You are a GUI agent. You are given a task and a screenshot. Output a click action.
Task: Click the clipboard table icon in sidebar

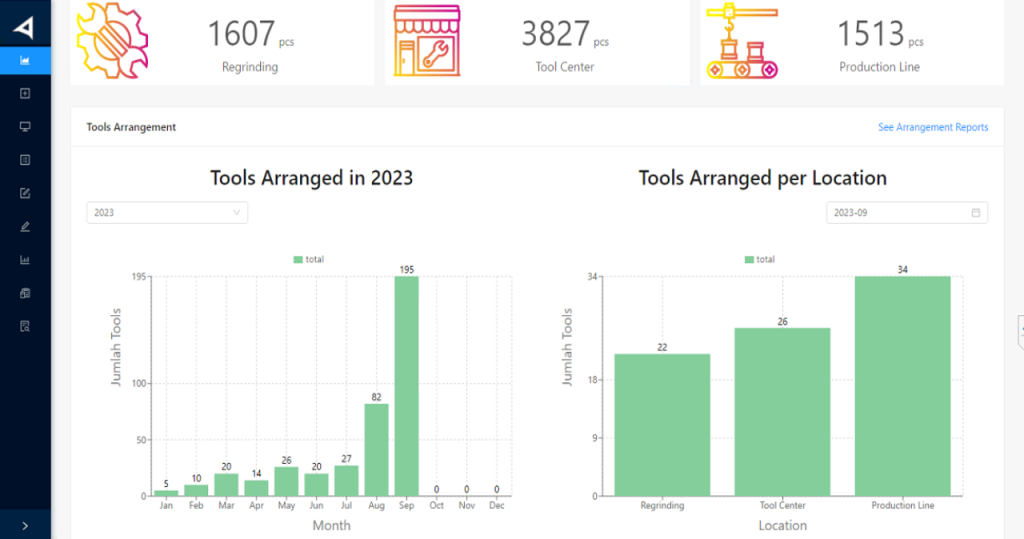(25, 293)
